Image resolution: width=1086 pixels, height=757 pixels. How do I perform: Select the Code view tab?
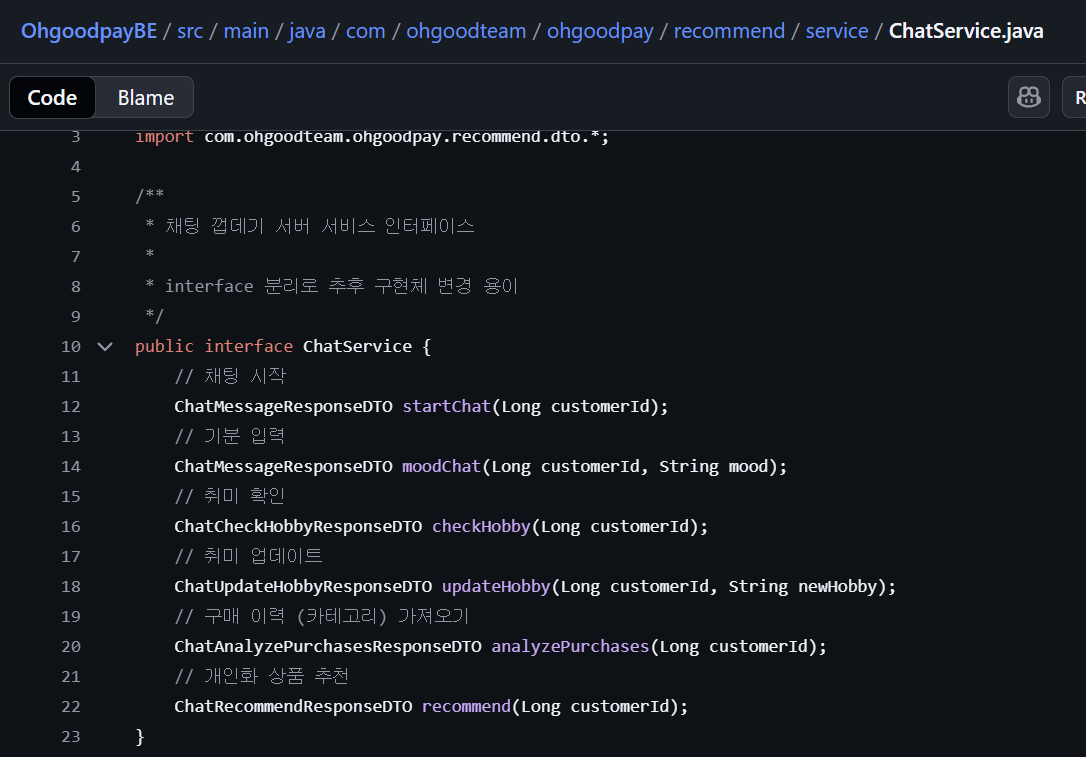click(x=52, y=98)
